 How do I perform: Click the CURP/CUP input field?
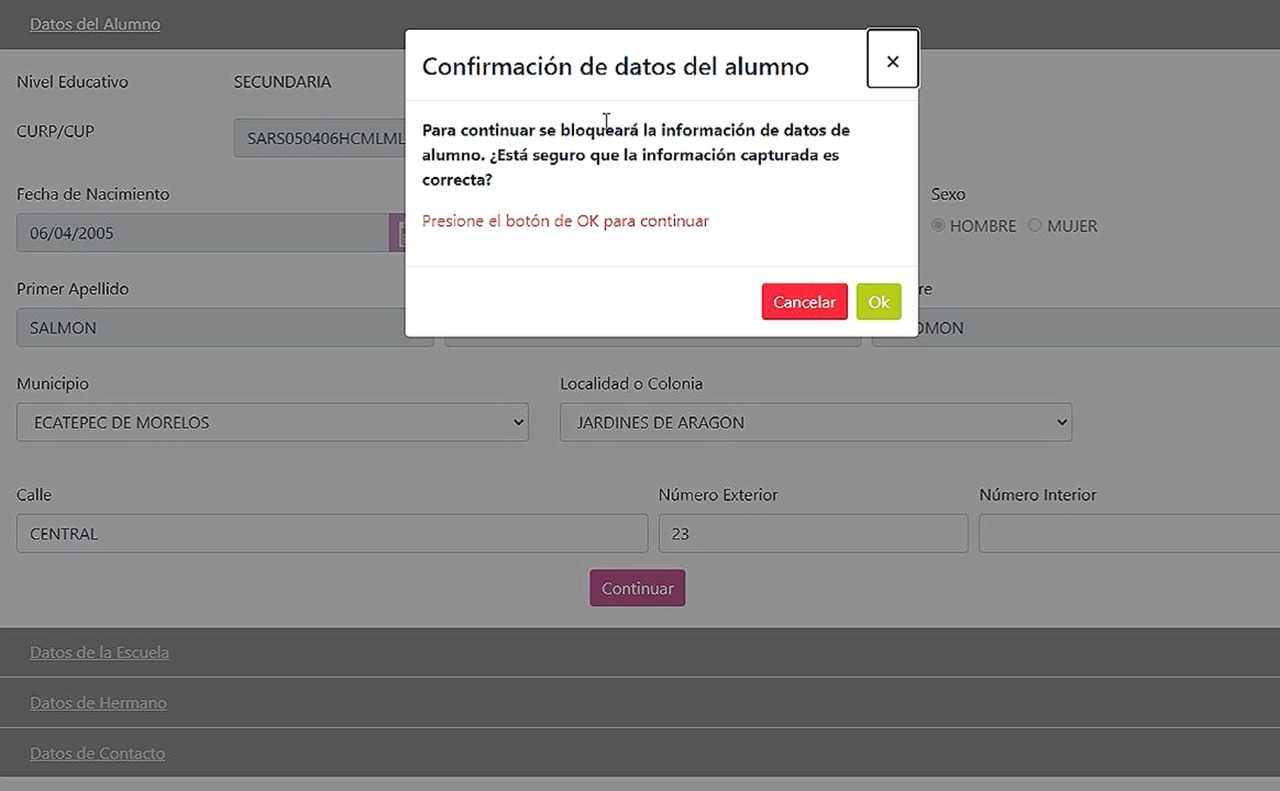(x=320, y=139)
